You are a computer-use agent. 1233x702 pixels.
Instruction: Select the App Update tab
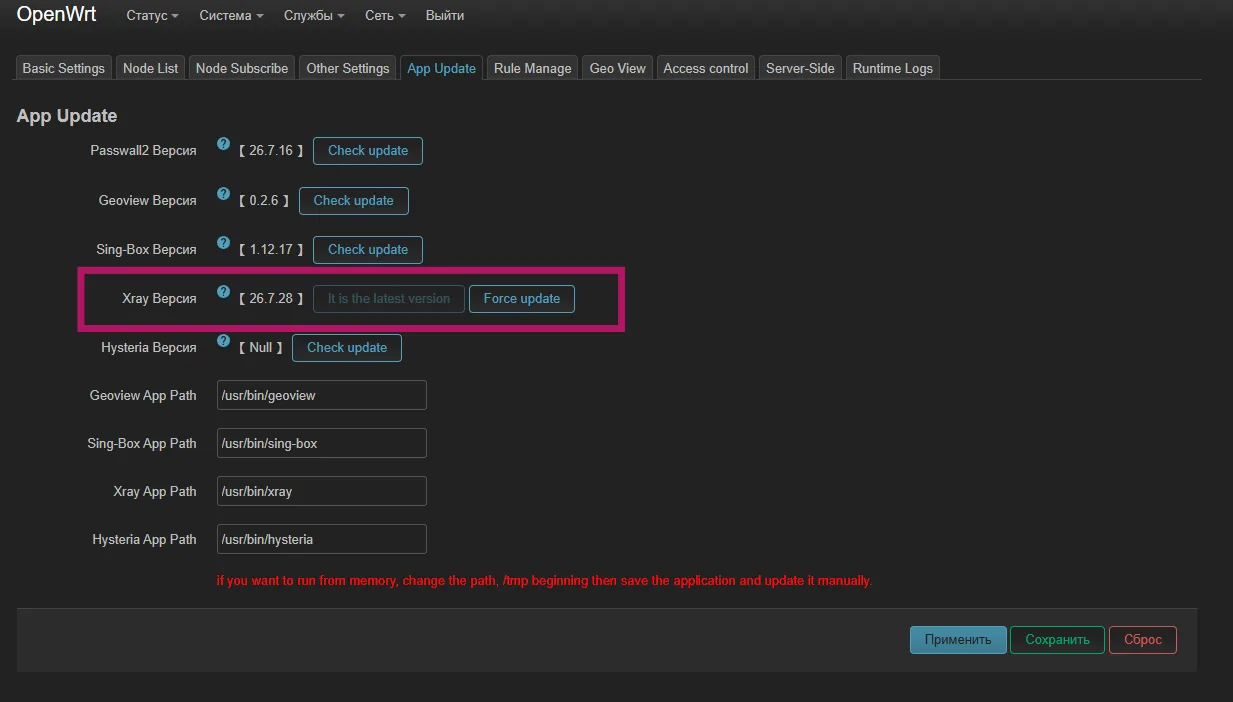[x=441, y=68]
